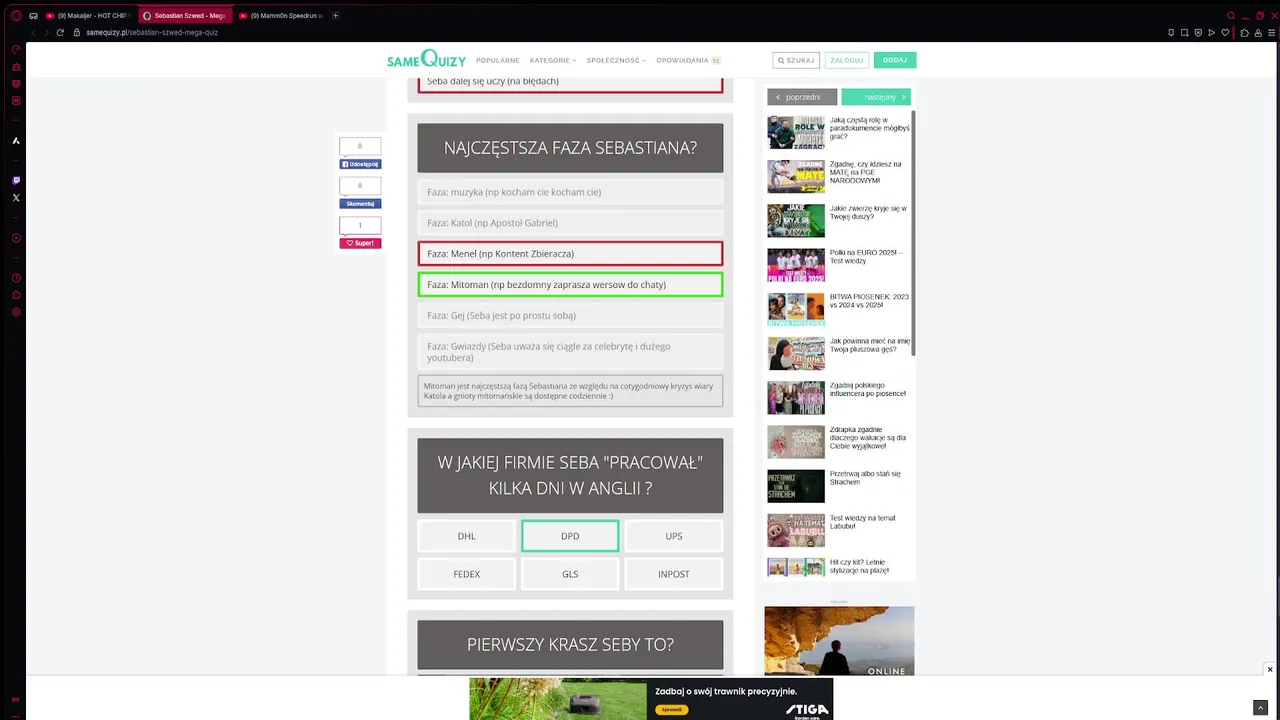Open link Jakie zwierzę kryje się w Twojej duszy
This screenshot has height=720, width=1280.
868,212
